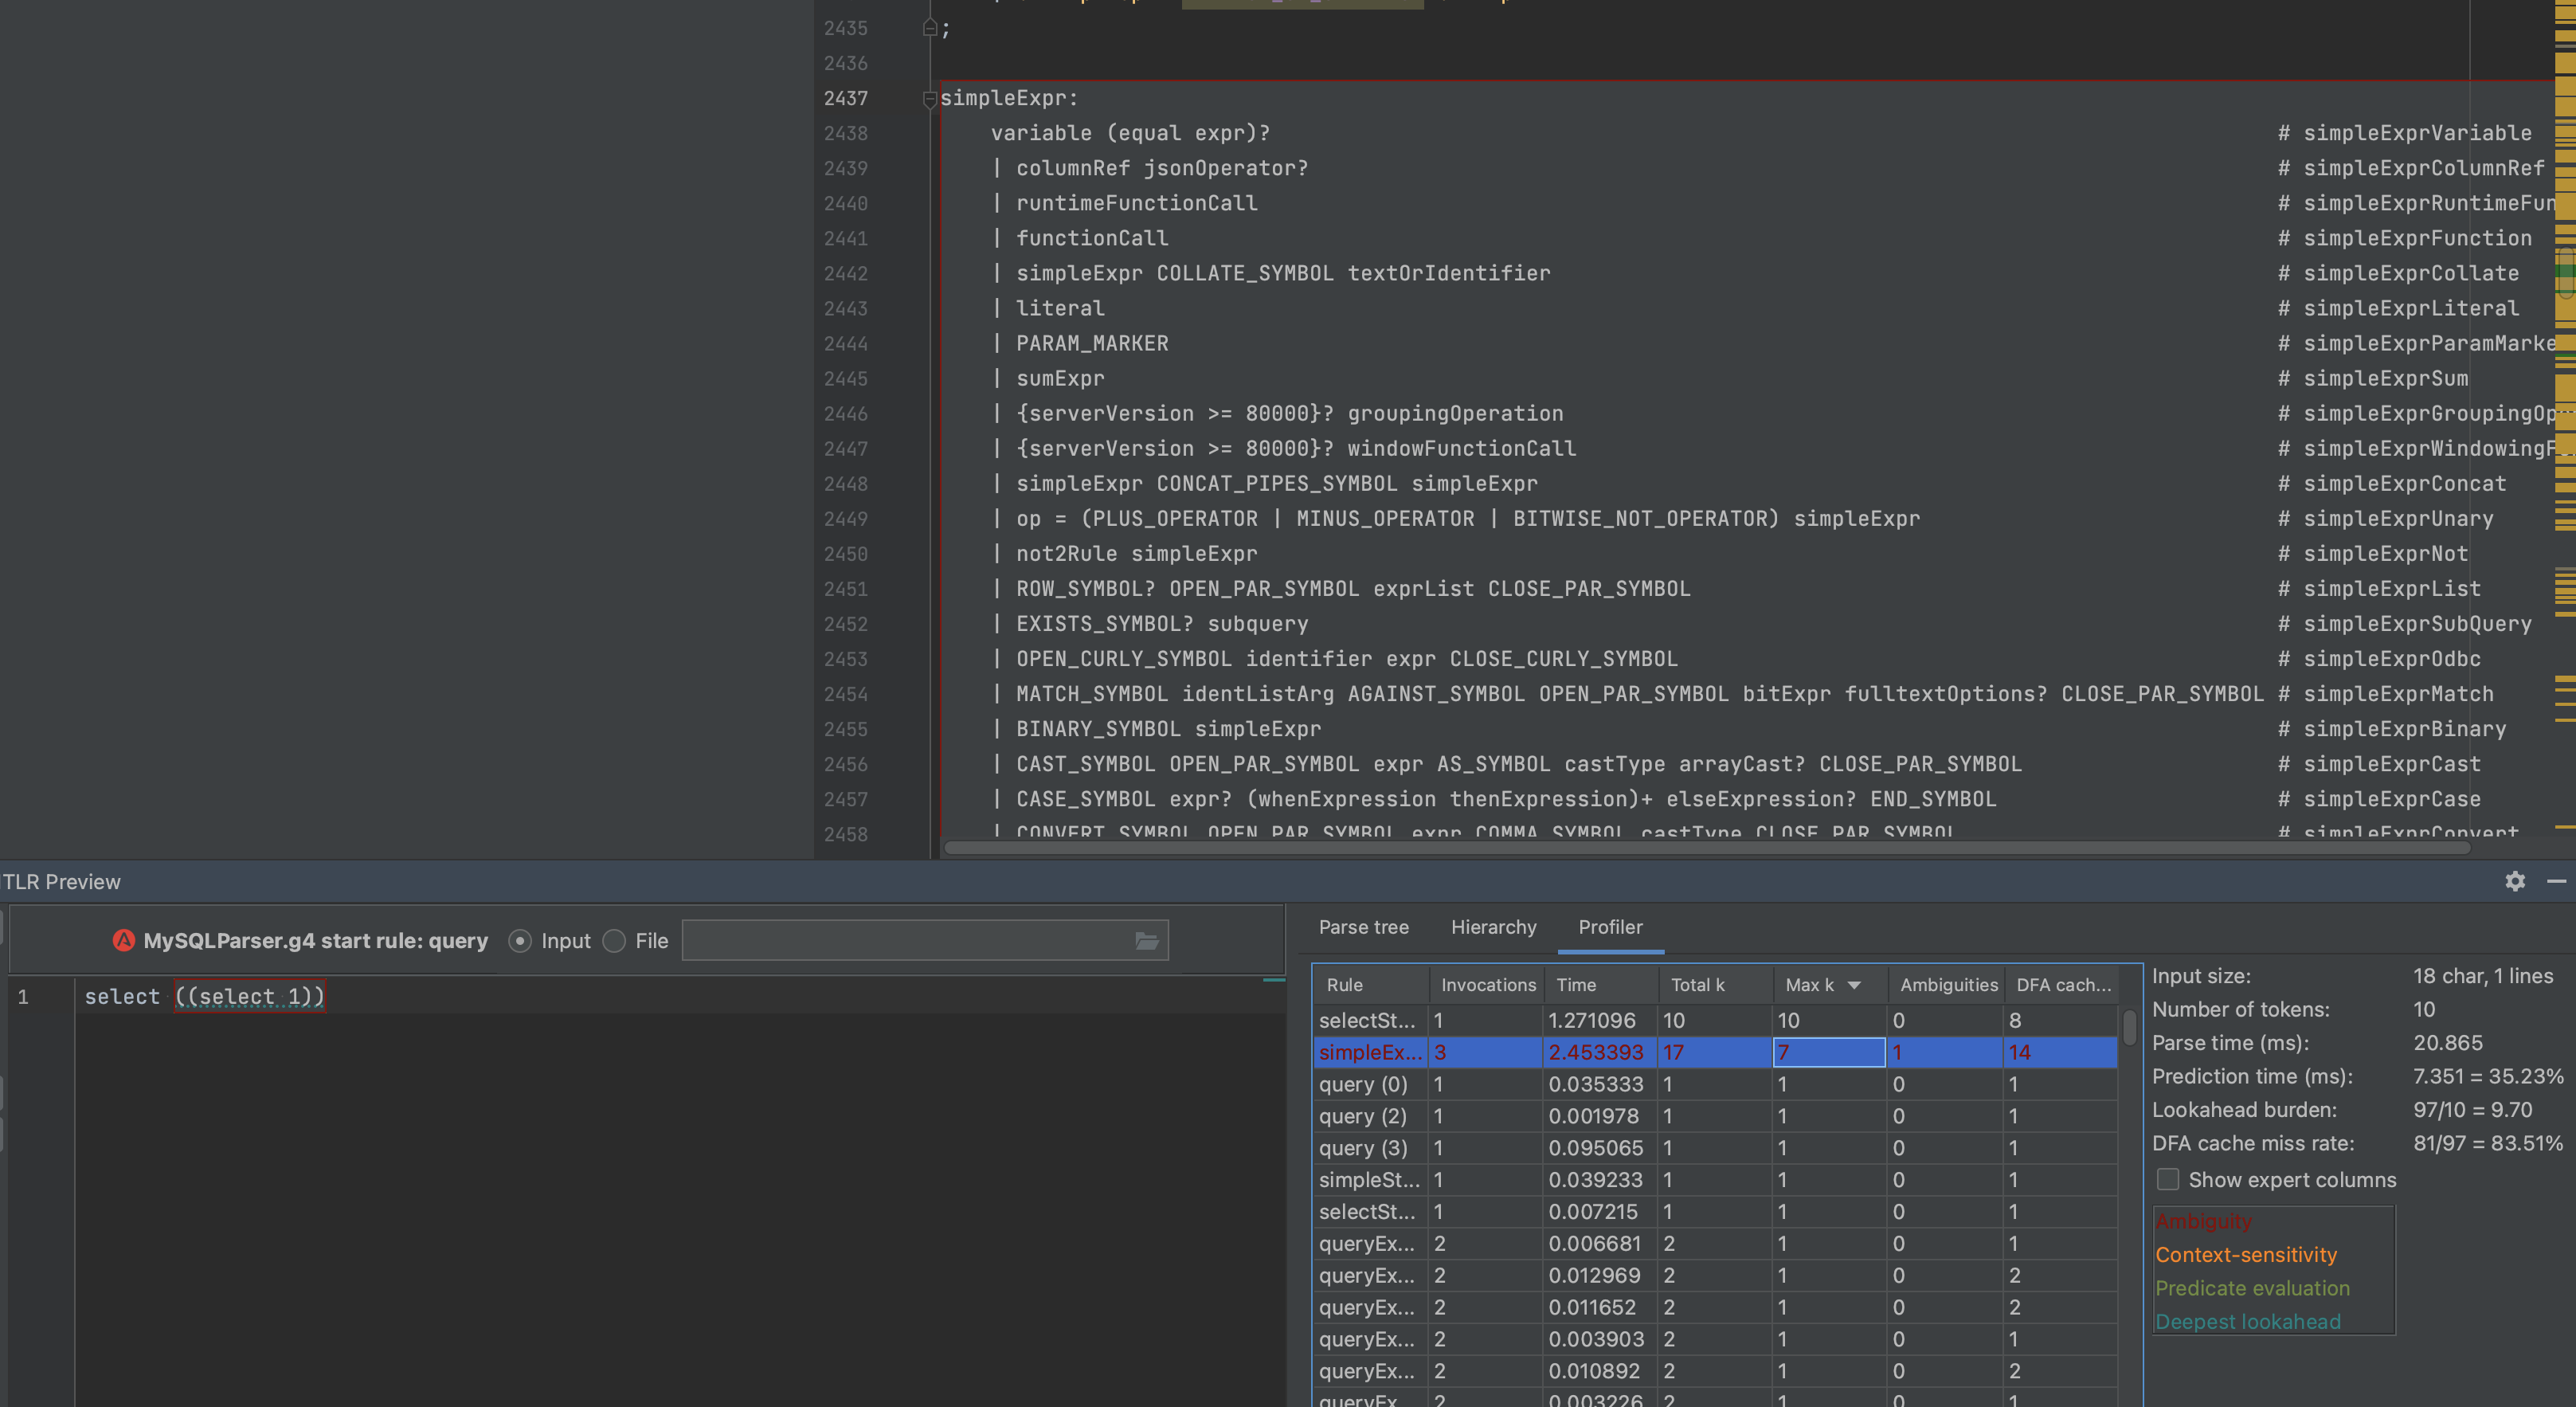Viewport: 2576px width, 1407px height.
Task: Click the EXISTS_SYMBOL? subquery alternative
Action: [1162, 624]
